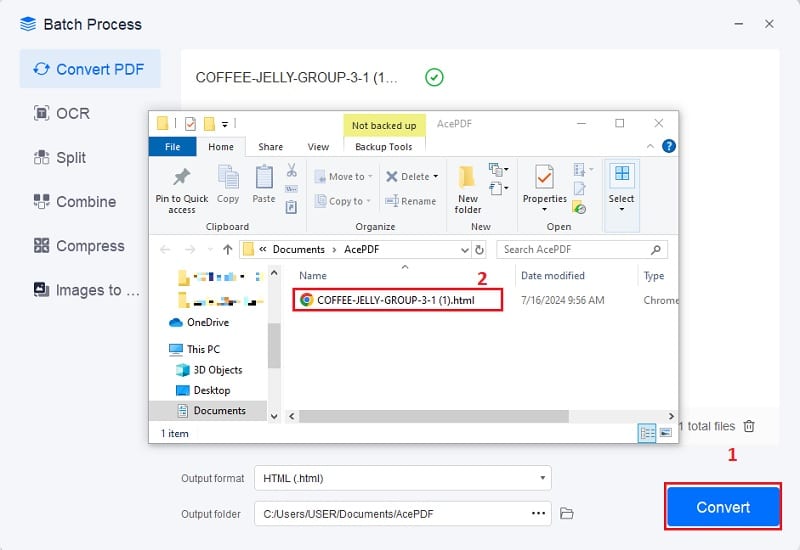Click Back arrow in Explorer
800x550 pixels.
click(x=165, y=249)
